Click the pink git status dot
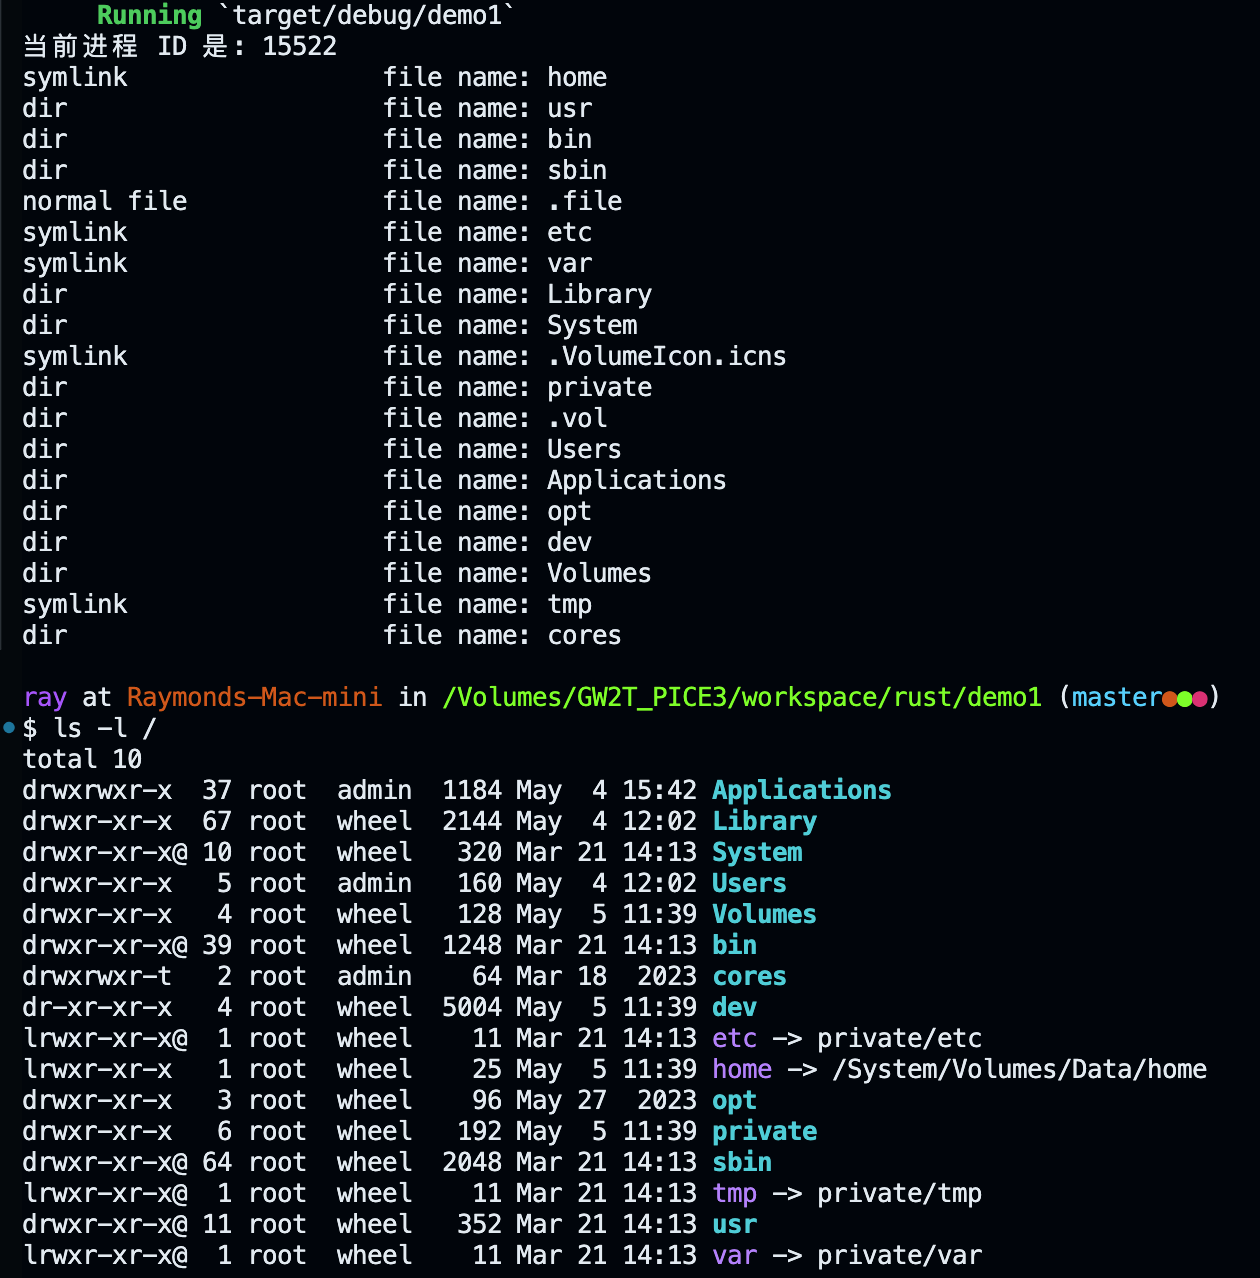1260x1278 pixels. pos(1199,699)
